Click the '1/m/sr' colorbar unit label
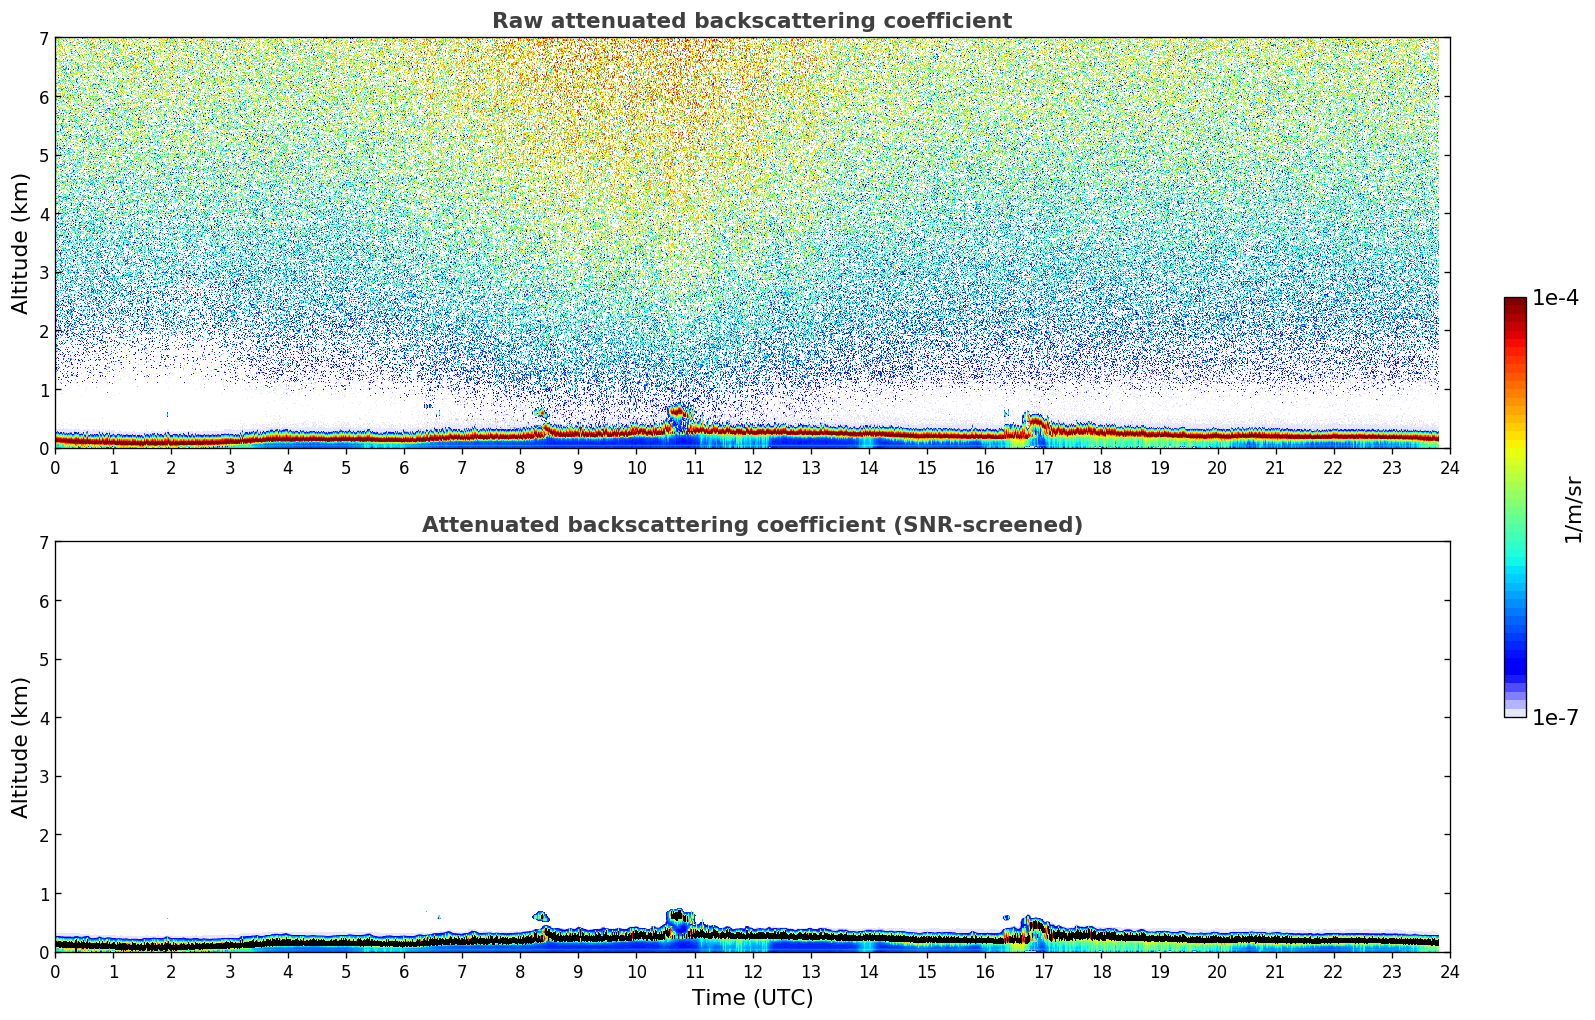 pos(1573,508)
